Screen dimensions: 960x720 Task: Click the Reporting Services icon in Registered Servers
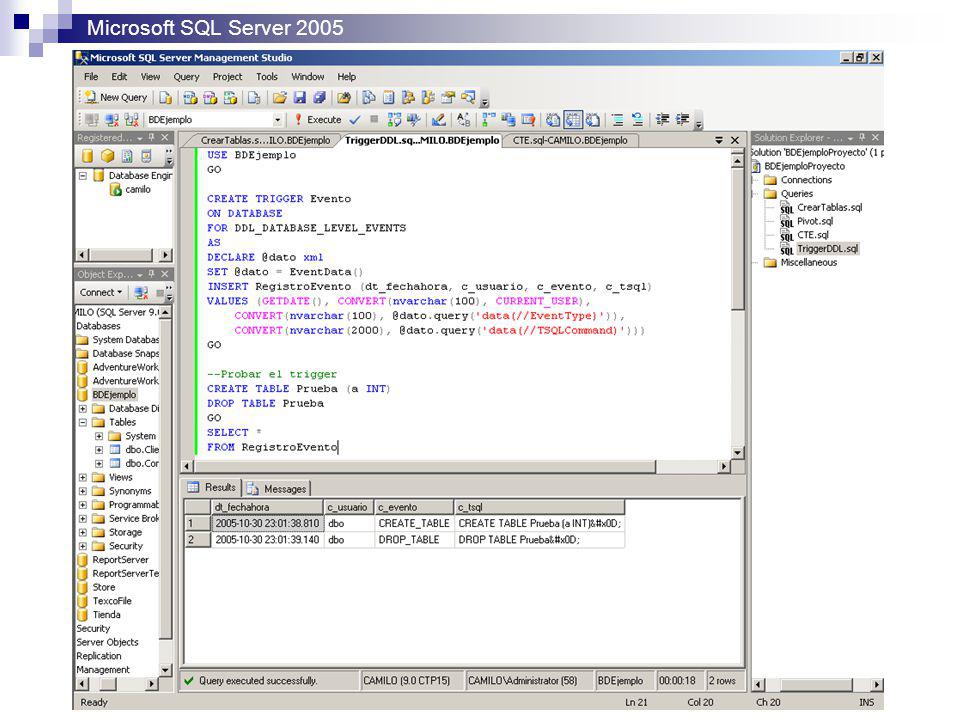point(127,156)
